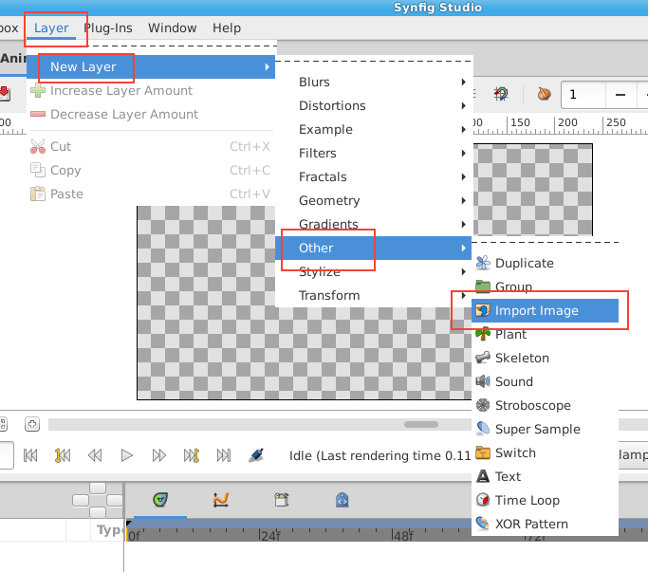This screenshot has width=648, height=572.
Task: Open the canvas browser panel icon
Action: pos(281,500)
